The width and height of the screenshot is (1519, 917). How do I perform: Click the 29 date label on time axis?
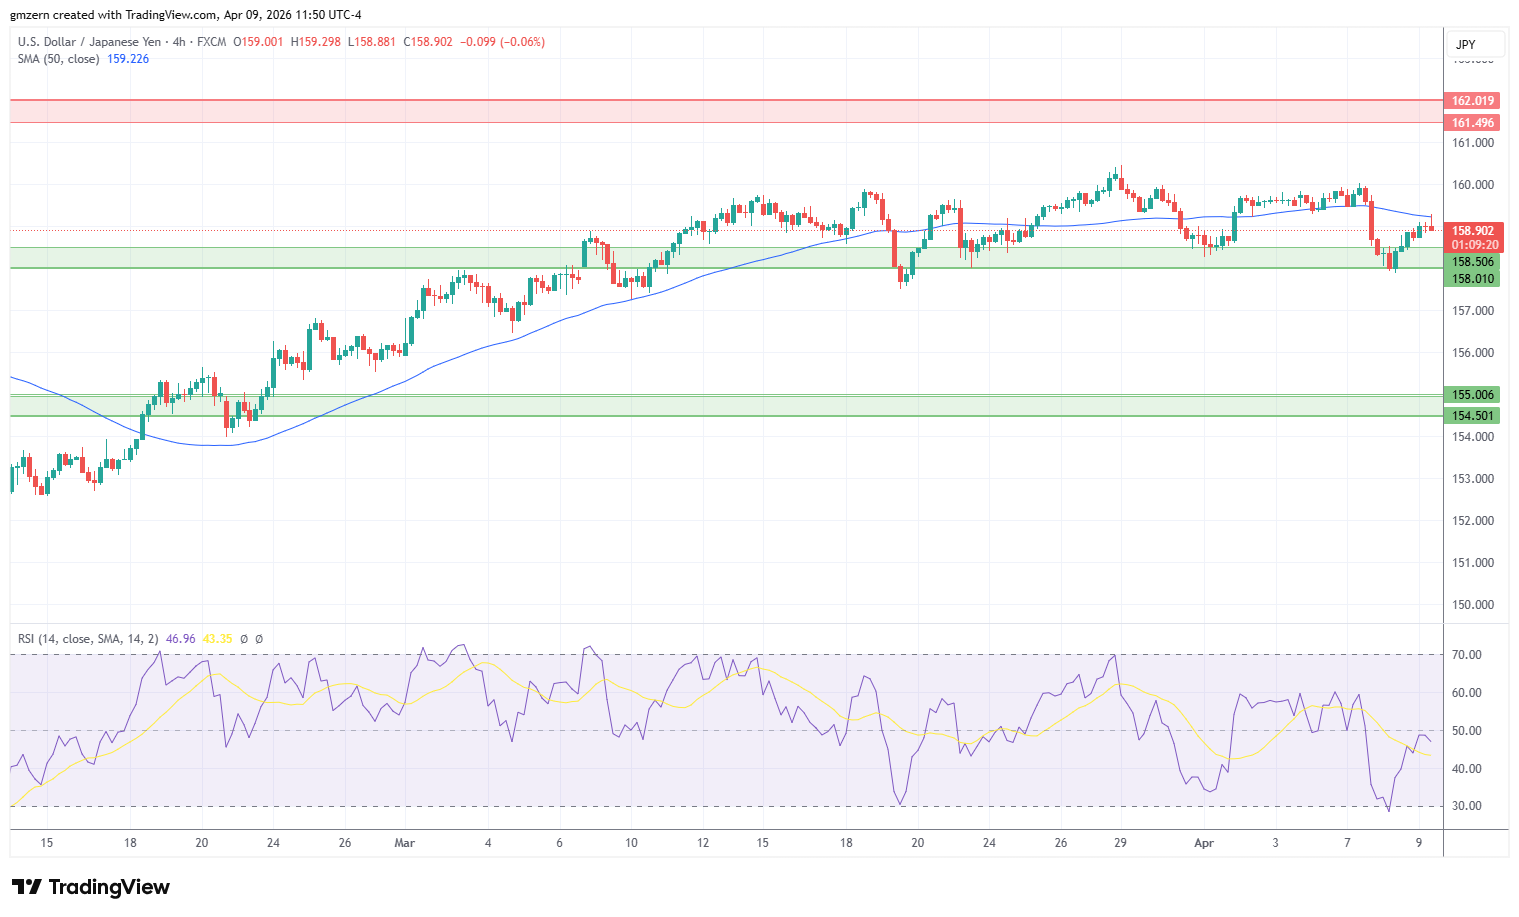(1120, 843)
